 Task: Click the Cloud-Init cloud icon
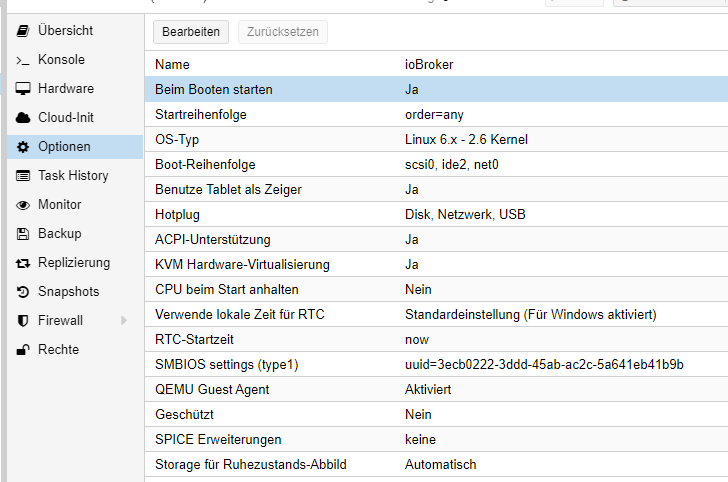23,118
